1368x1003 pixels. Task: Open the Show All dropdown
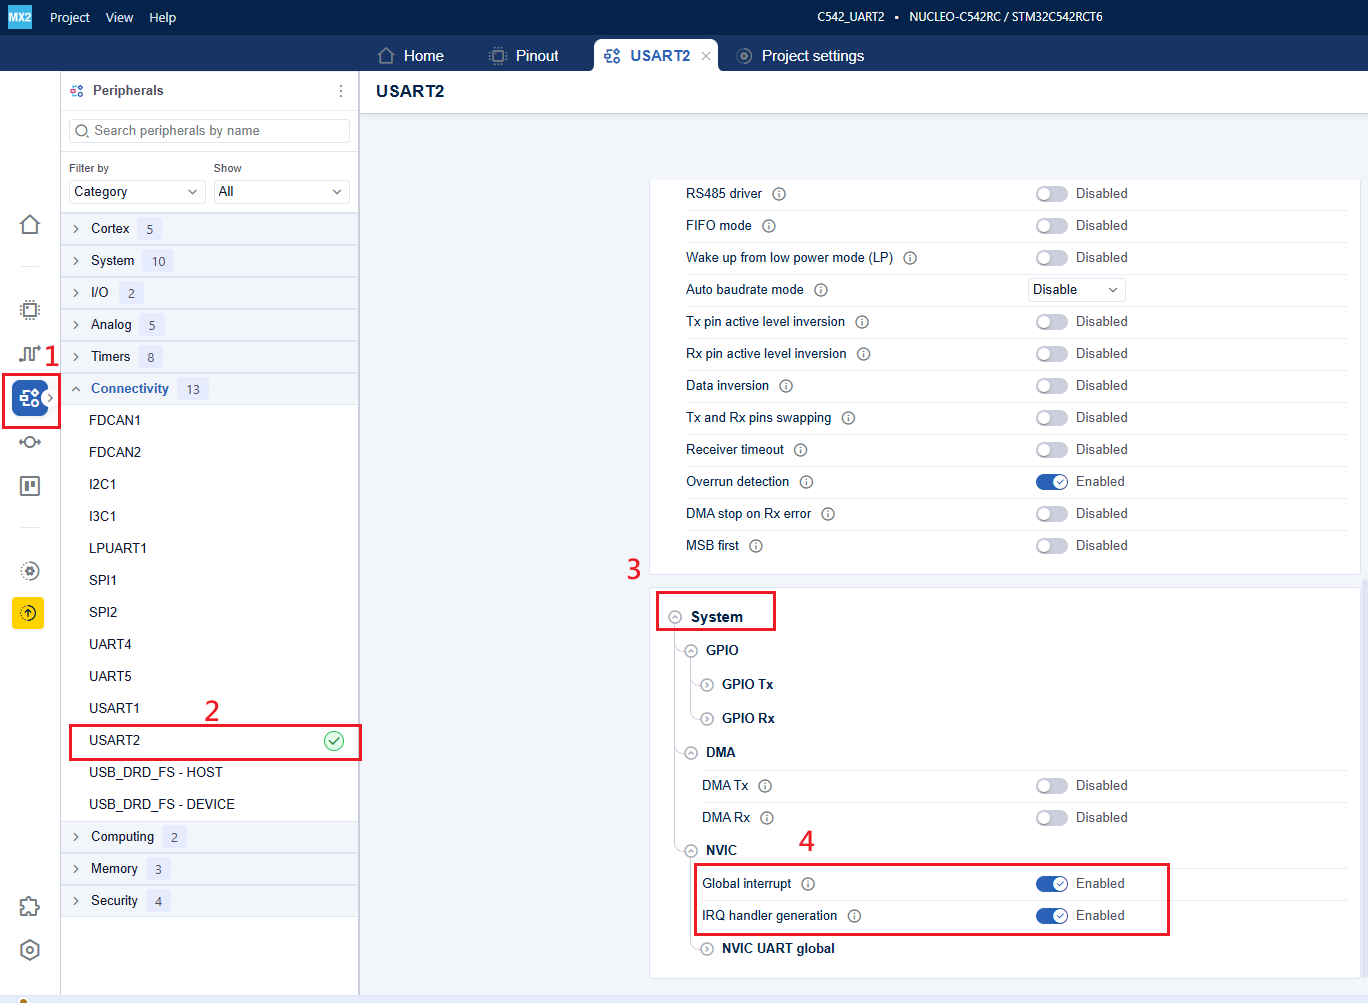tap(281, 192)
